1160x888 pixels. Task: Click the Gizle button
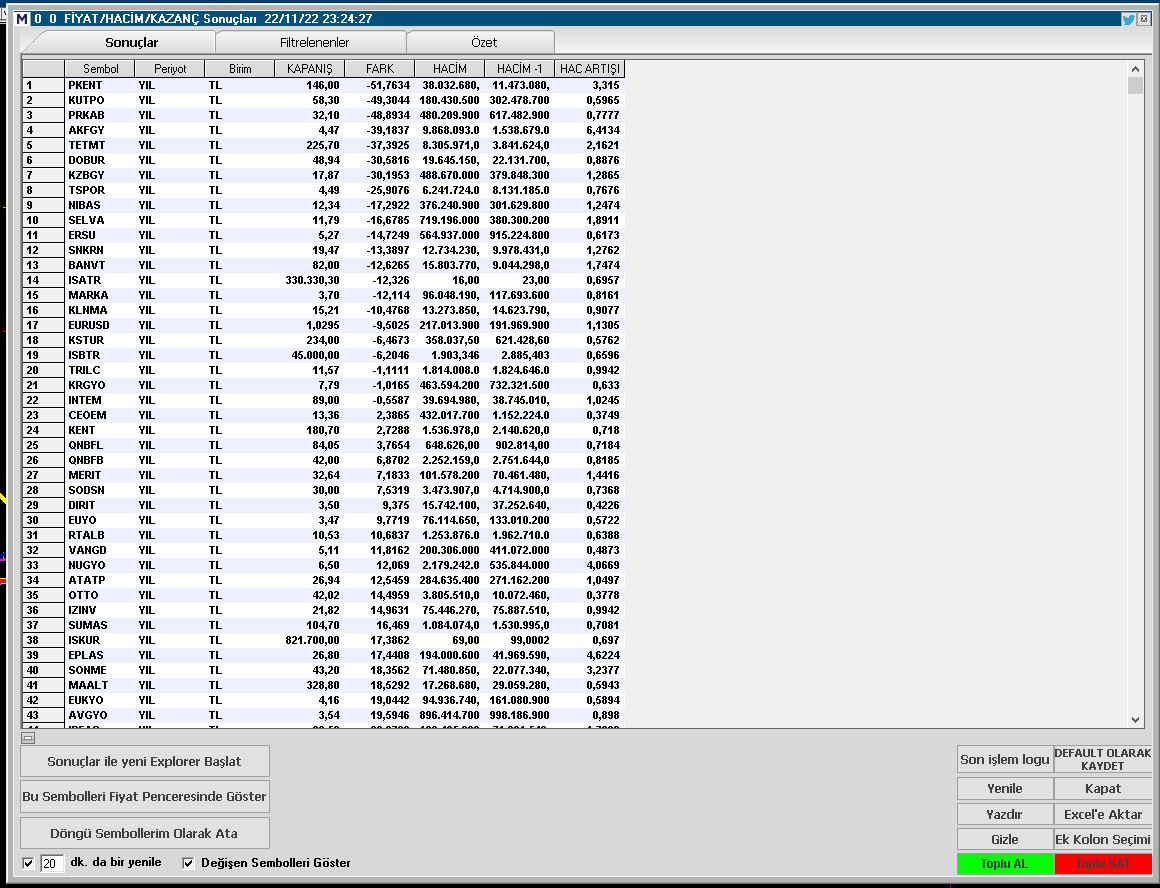1005,839
